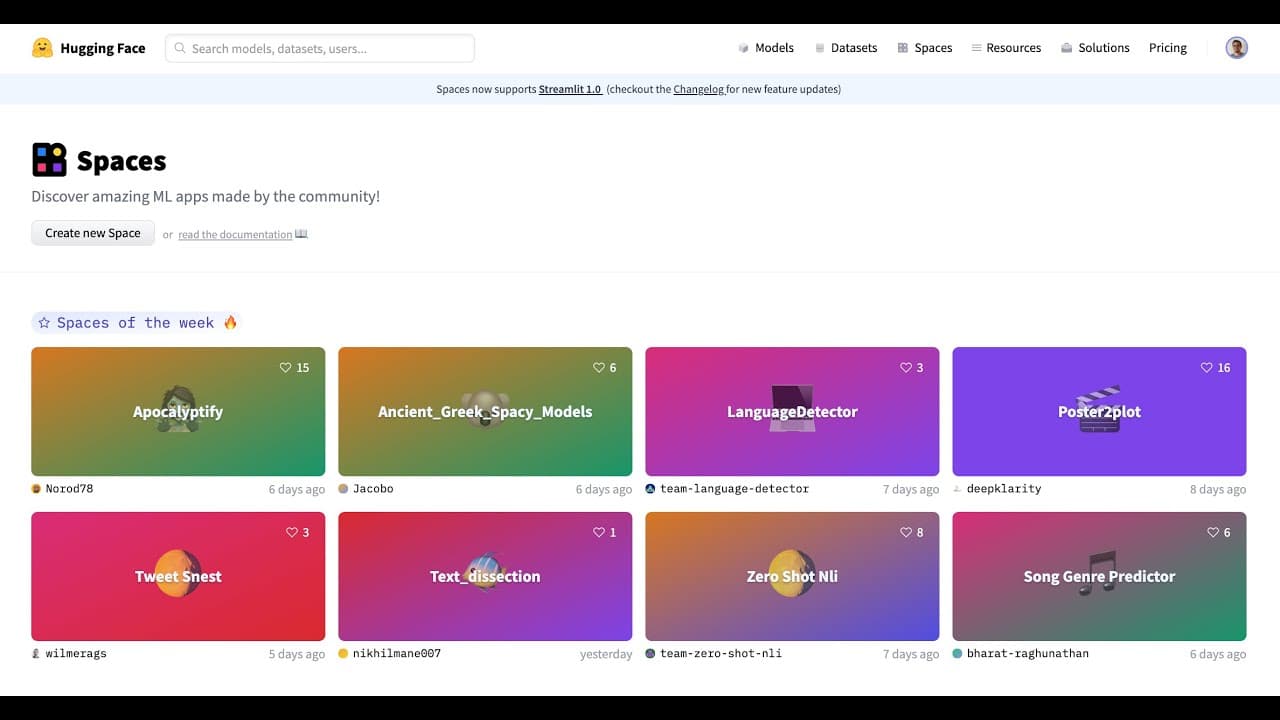Open the Ancient_Greek_Spacy_Models space card
This screenshot has width=1280, height=720.
[485, 412]
